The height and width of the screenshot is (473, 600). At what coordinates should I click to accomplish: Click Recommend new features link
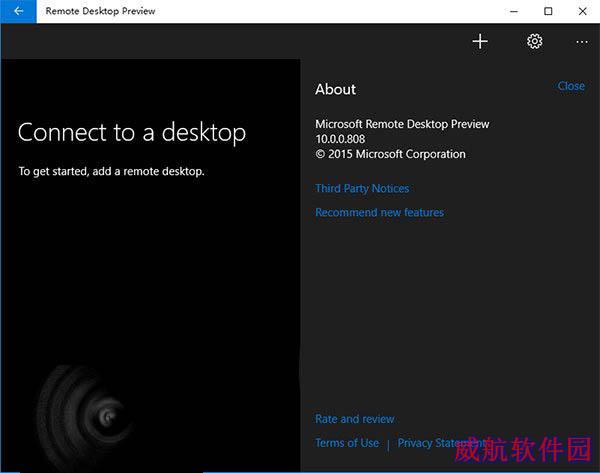[x=379, y=212]
